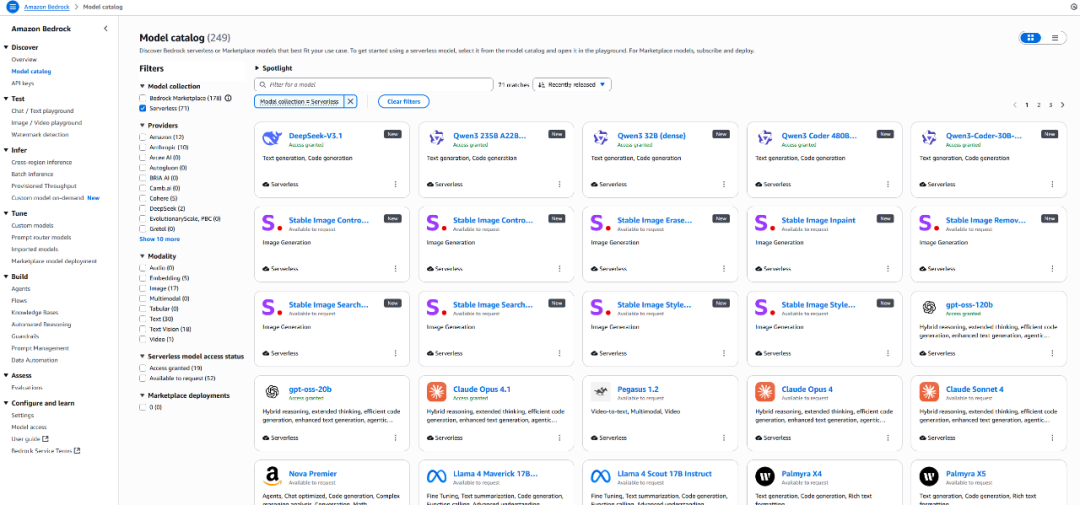This screenshot has height=505, width=1080.
Task: Remove the Serverless filter chip with X
Action: [350, 101]
